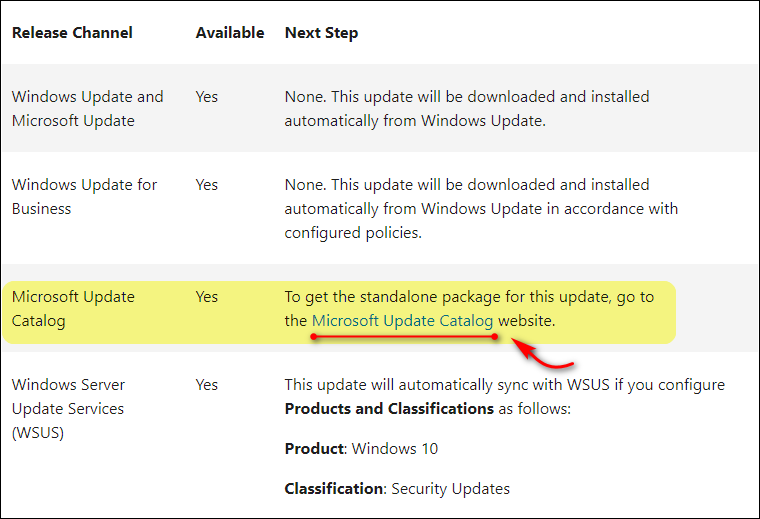760x519 pixels.
Task: Select the highlighted Microsoft Update Catalog channel cell
Action: (72, 308)
